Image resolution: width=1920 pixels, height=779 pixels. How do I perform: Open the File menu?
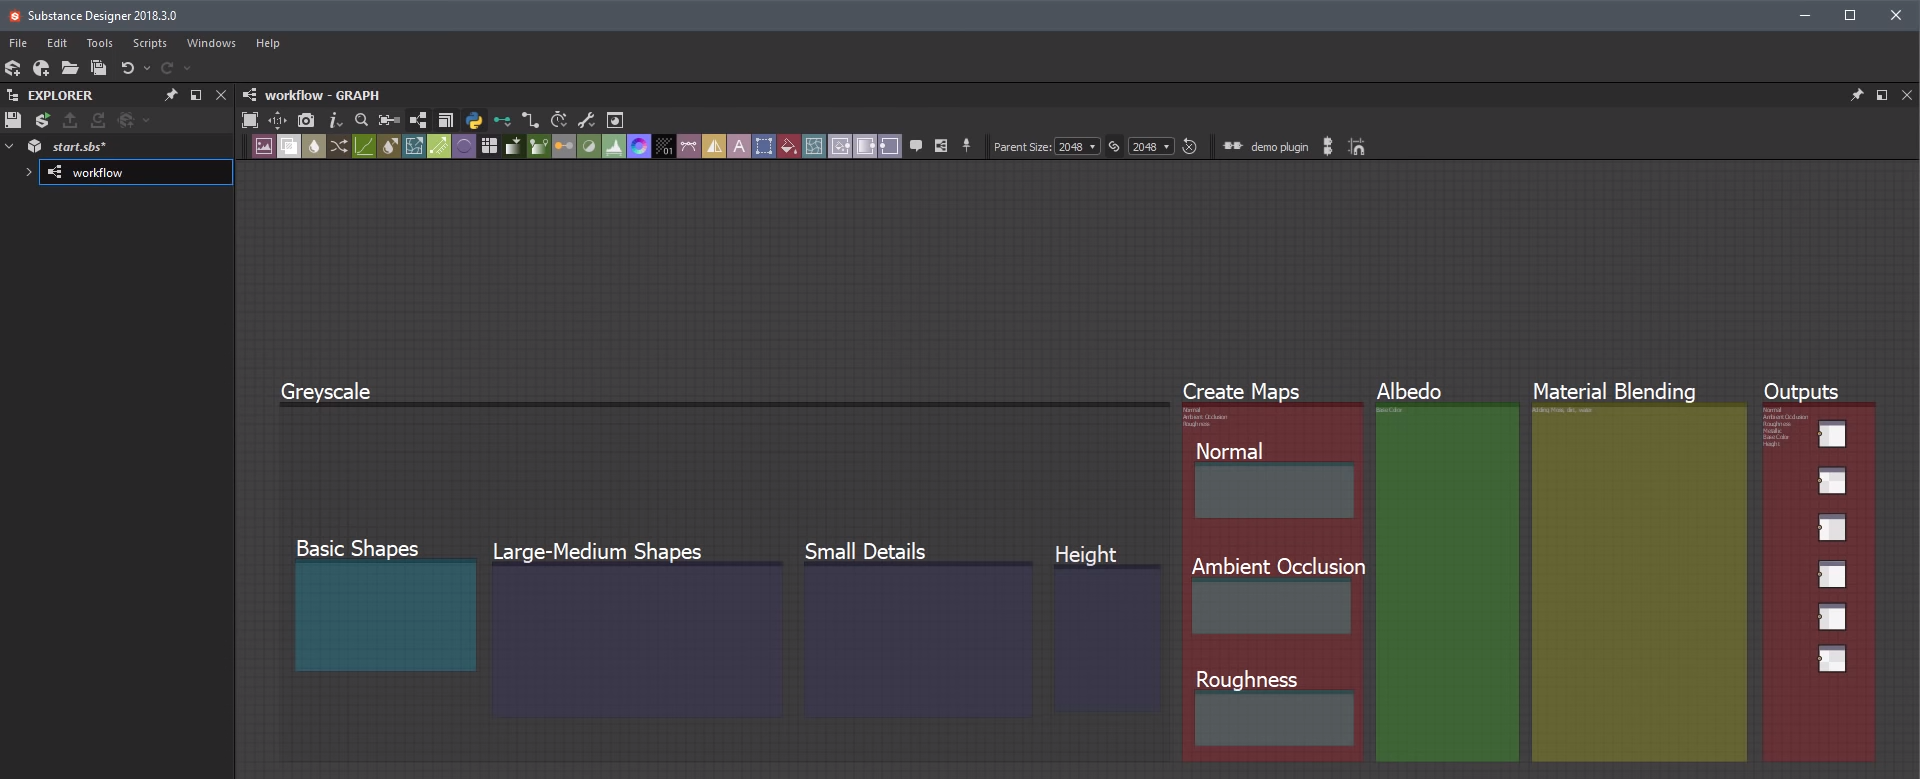(x=18, y=43)
